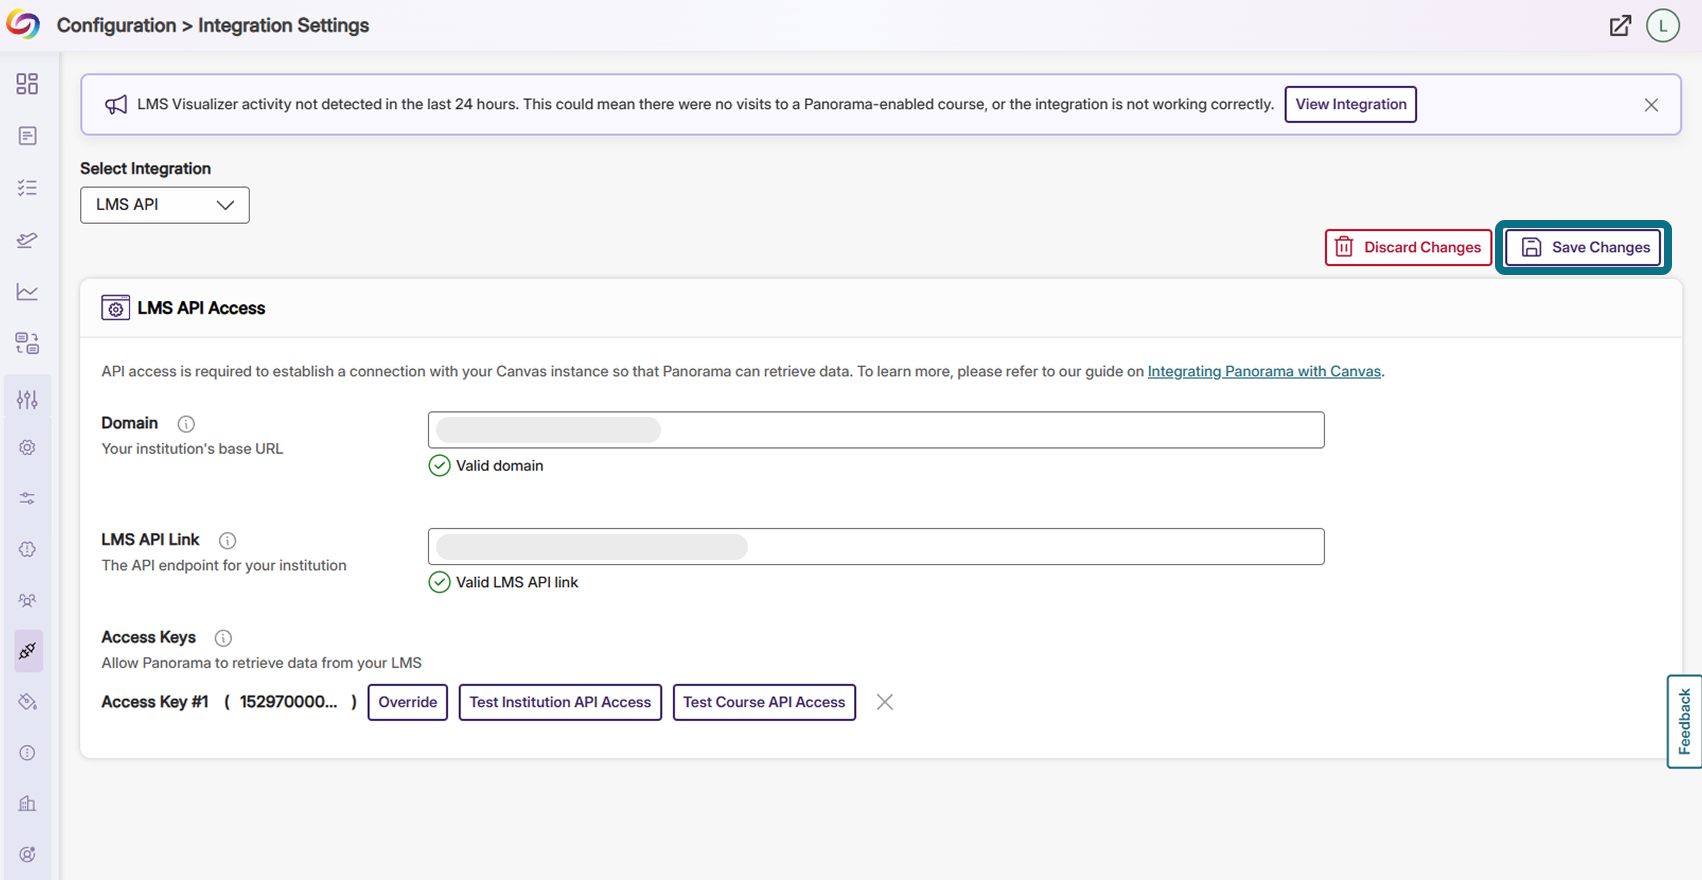Open the Select Integration LMS API dropdown
Image resolution: width=1702 pixels, height=880 pixels.
[x=165, y=205]
